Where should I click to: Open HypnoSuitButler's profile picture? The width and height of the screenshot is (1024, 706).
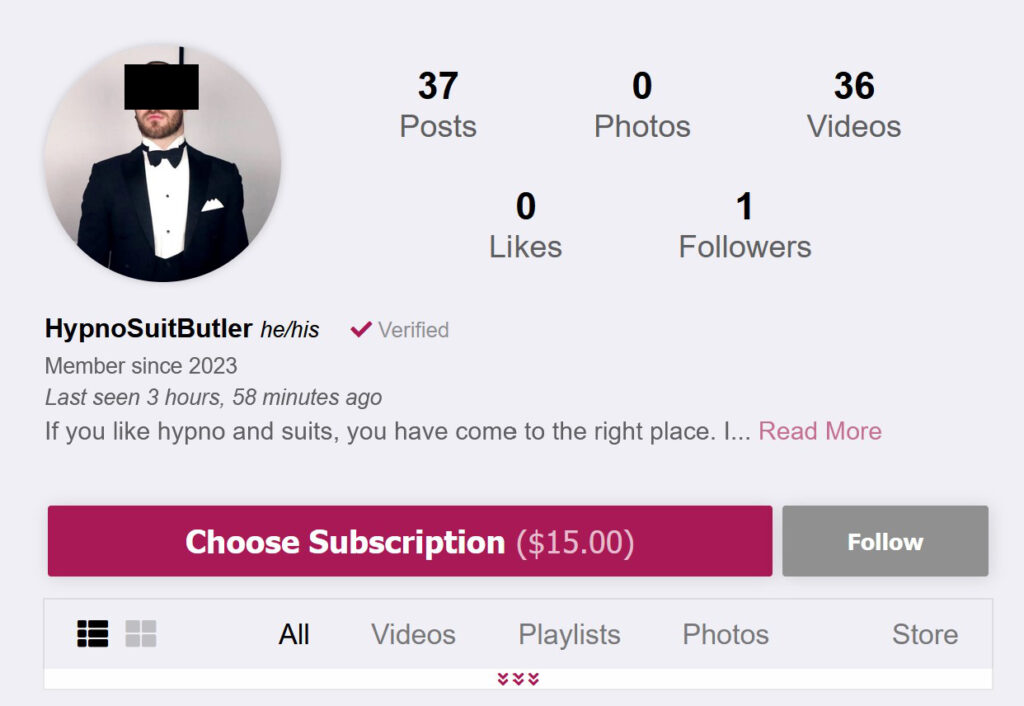[163, 163]
